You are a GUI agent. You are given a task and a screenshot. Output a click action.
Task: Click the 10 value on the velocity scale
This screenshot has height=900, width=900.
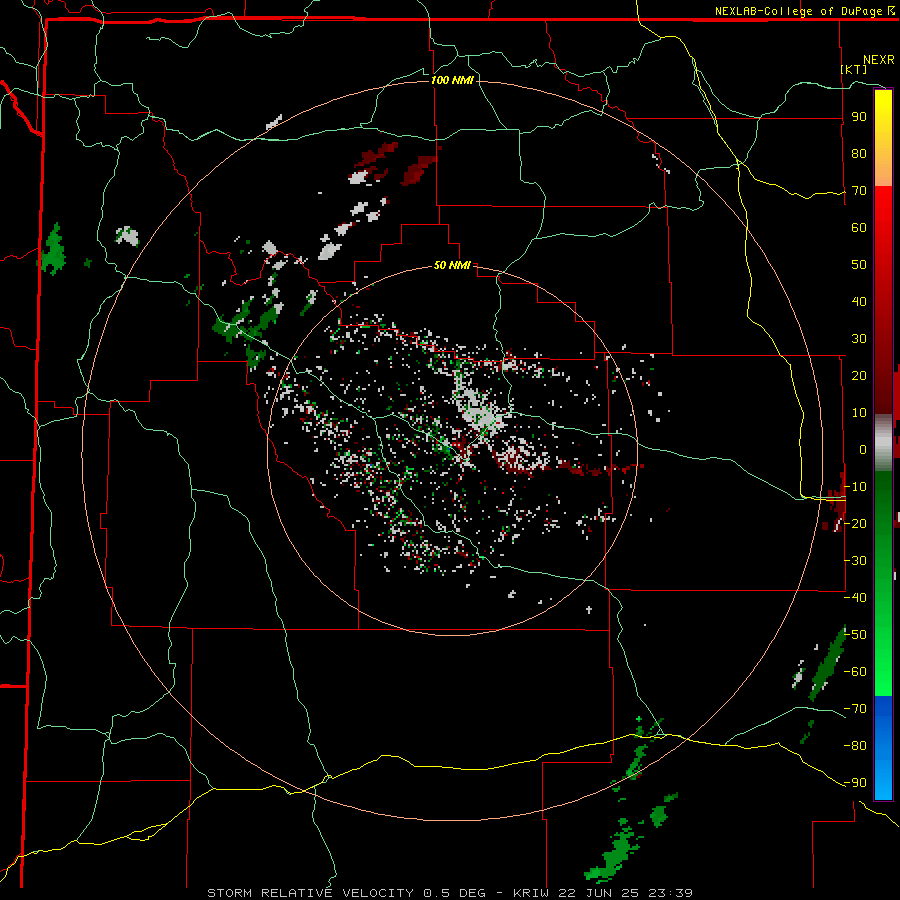click(859, 413)
